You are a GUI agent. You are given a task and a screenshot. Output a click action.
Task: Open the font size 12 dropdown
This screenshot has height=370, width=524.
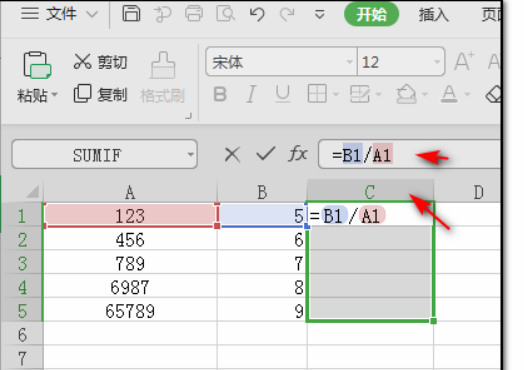pyautogui.click(x=437, y=62)
